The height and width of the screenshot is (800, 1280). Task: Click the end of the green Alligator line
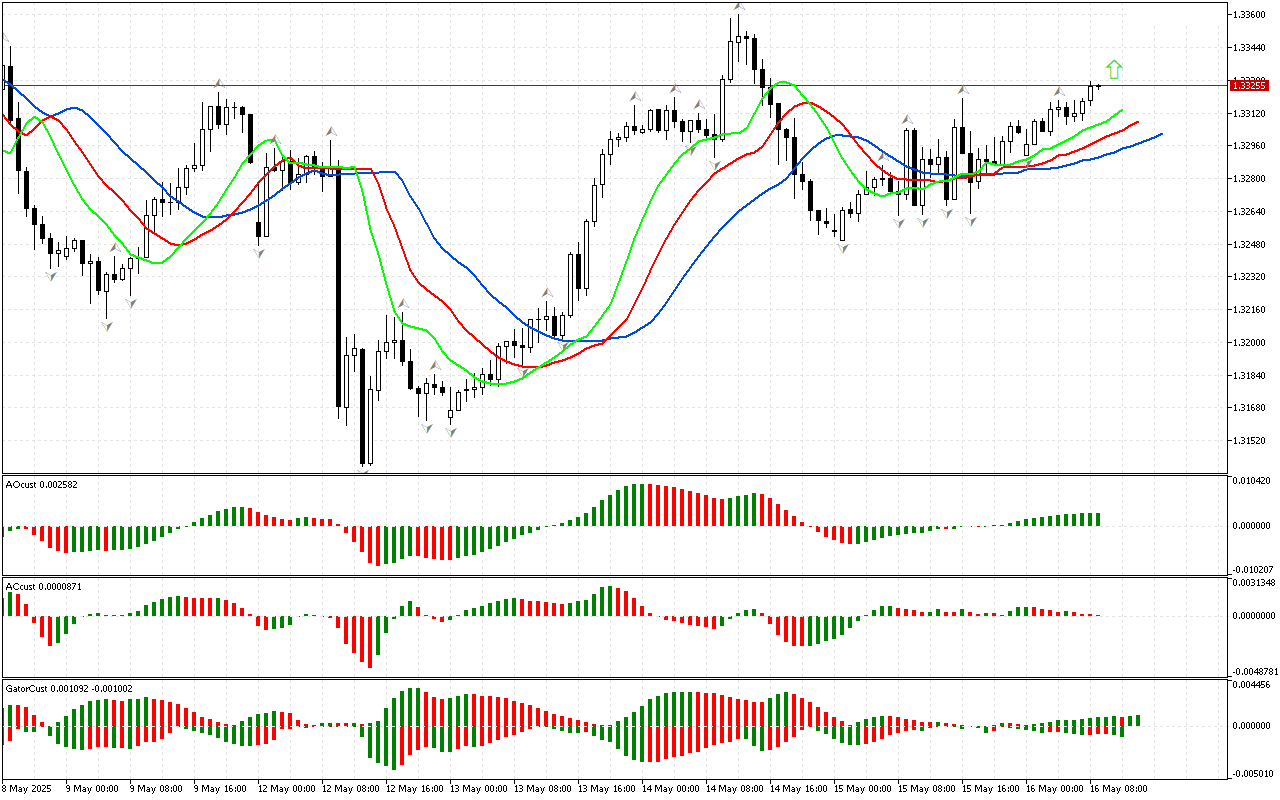1122,110
